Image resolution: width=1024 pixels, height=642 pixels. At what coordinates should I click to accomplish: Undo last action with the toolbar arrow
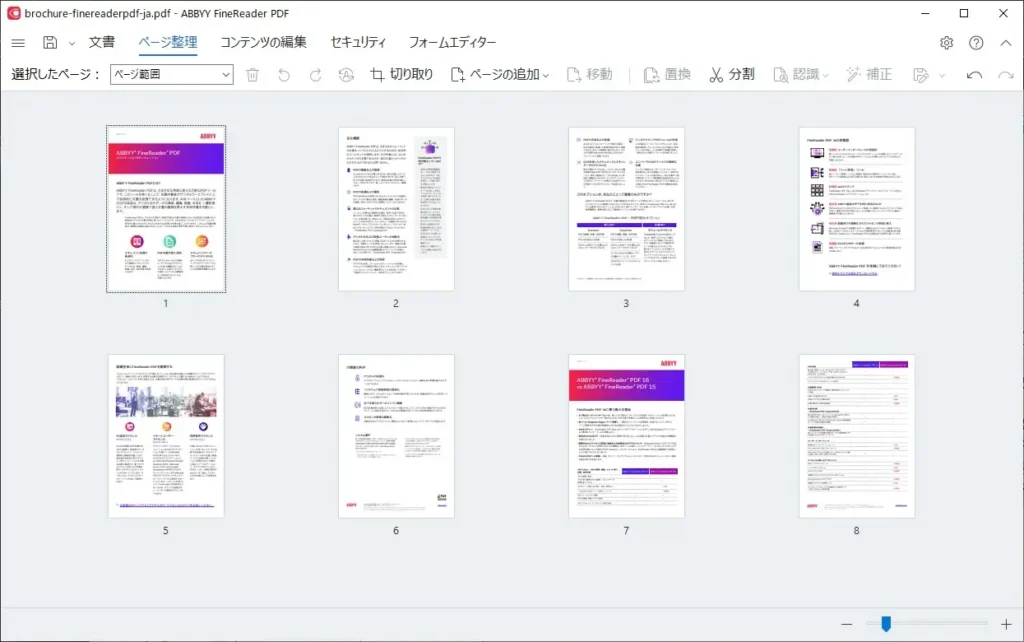click(x=974, y=75)
